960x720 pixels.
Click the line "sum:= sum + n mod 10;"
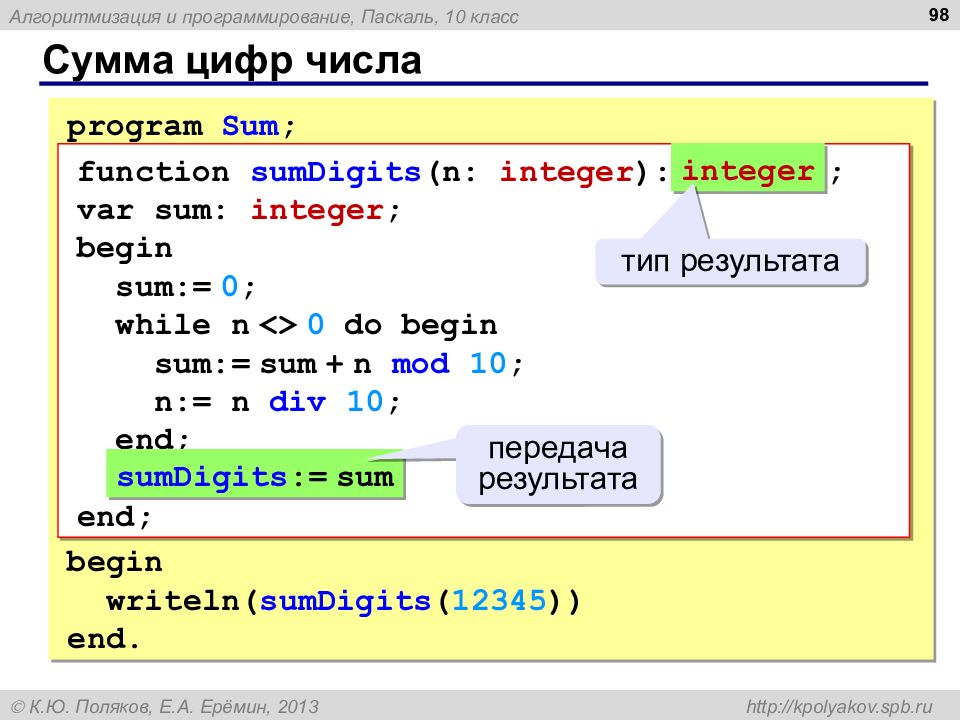(340, 364)
